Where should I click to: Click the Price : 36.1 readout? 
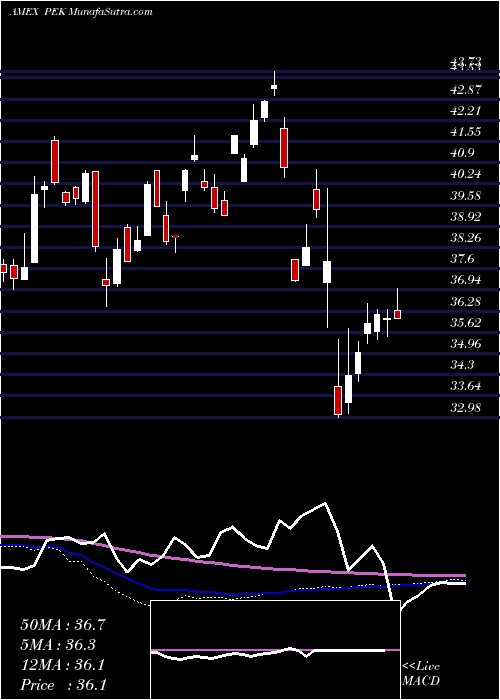(x=63, y=685)
